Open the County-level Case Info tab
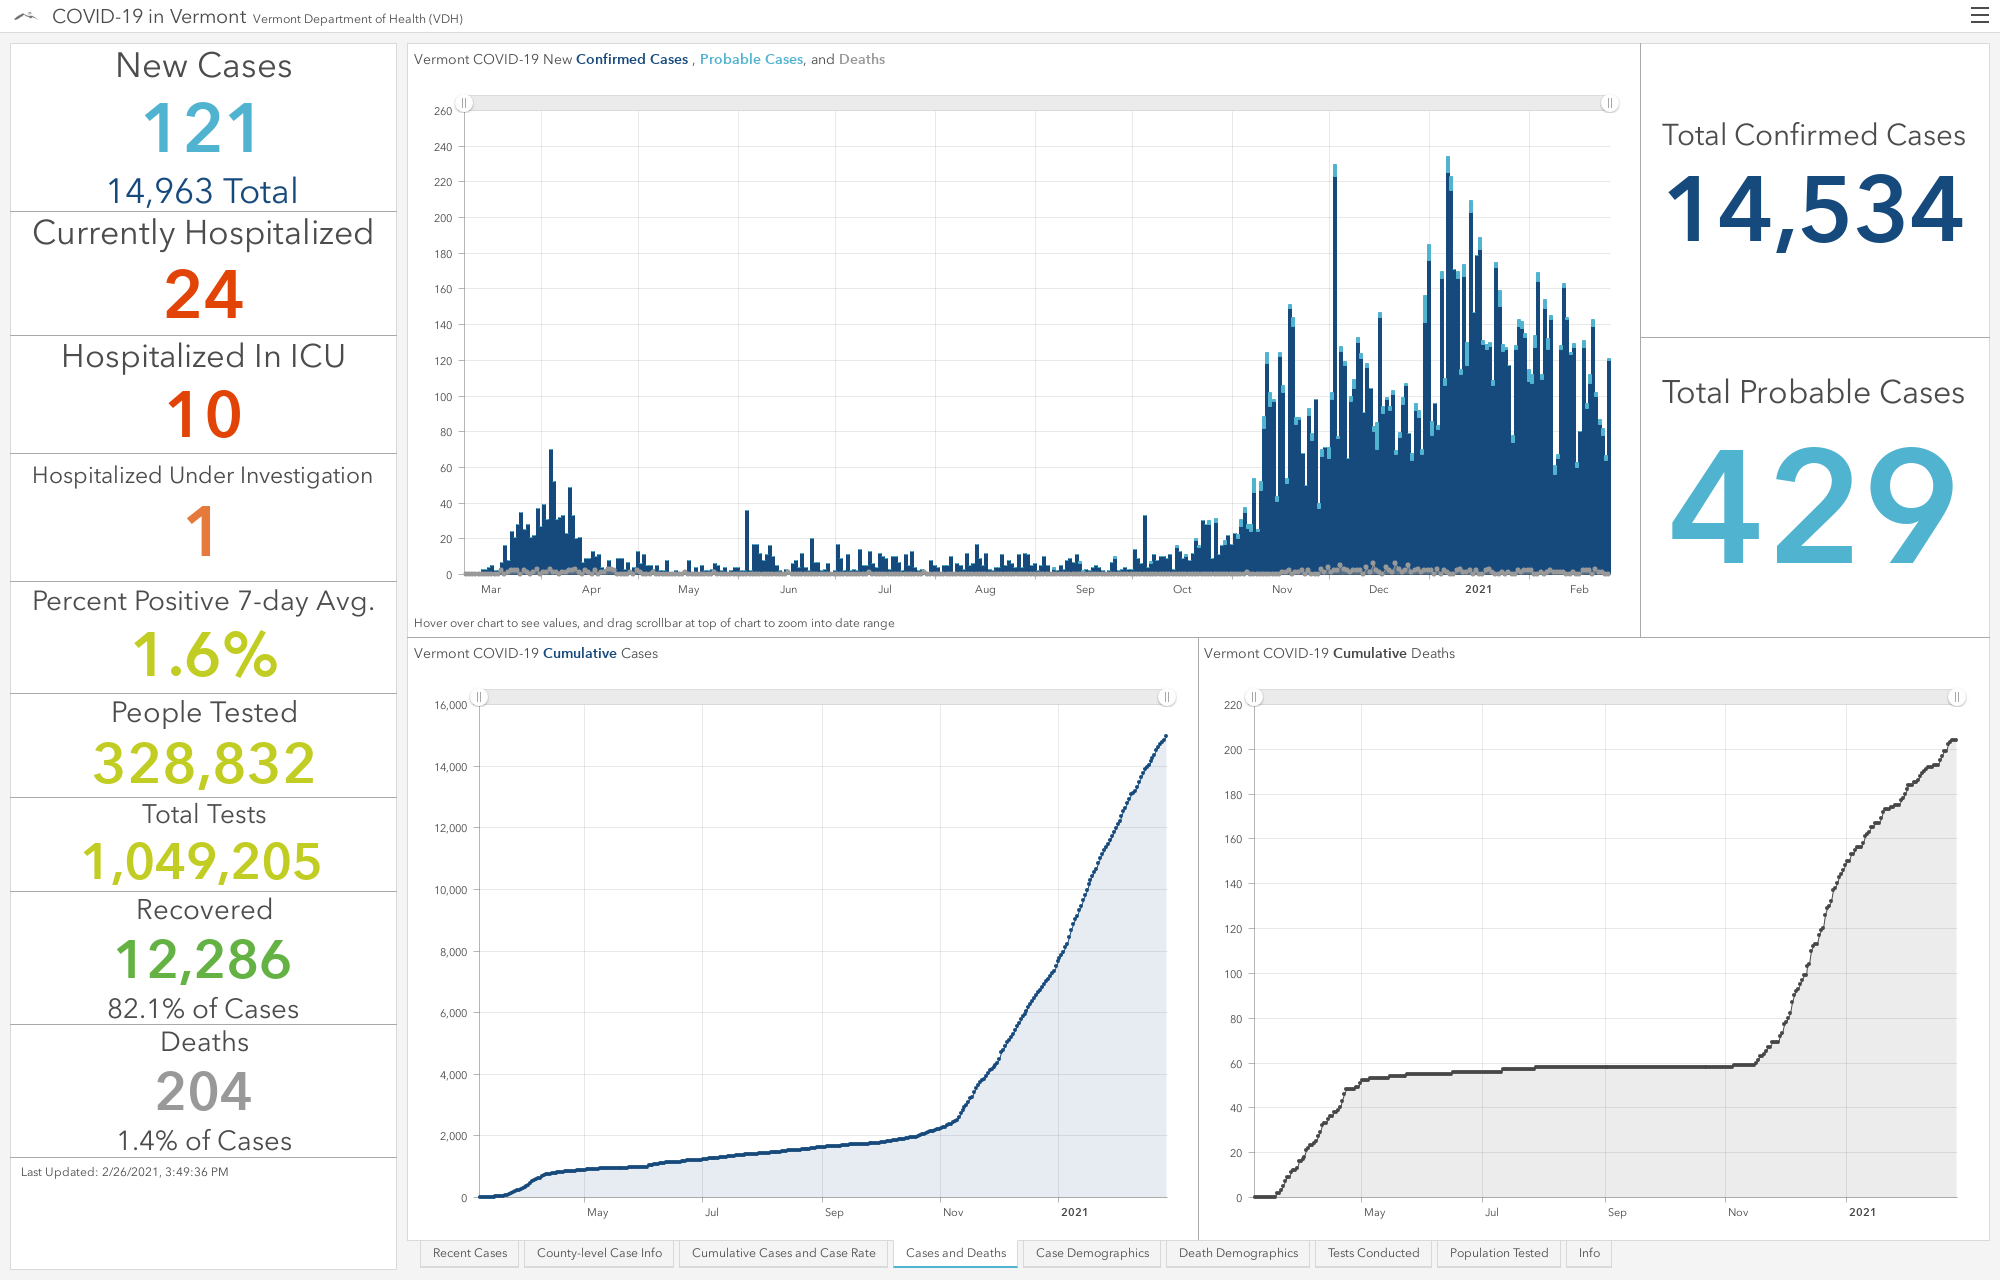 (599, 1253)
